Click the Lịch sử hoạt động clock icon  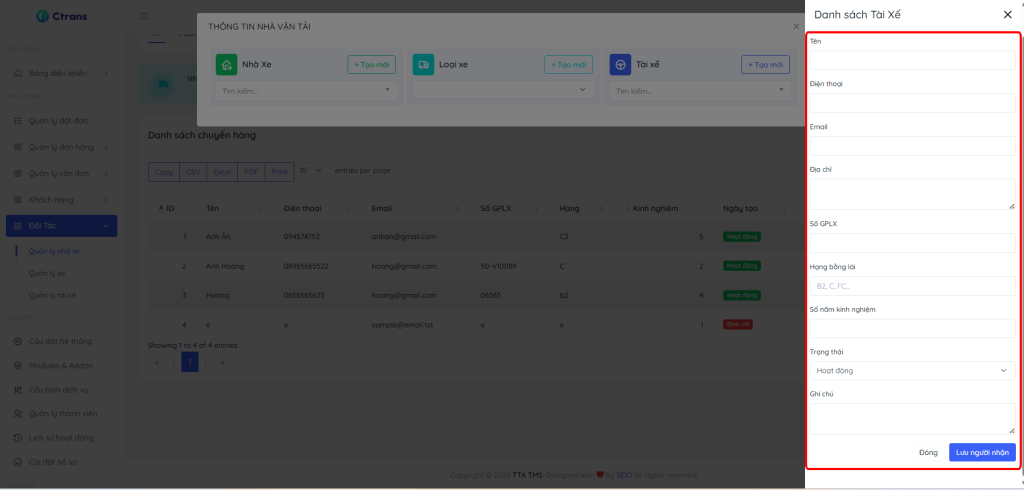[17, 438]
